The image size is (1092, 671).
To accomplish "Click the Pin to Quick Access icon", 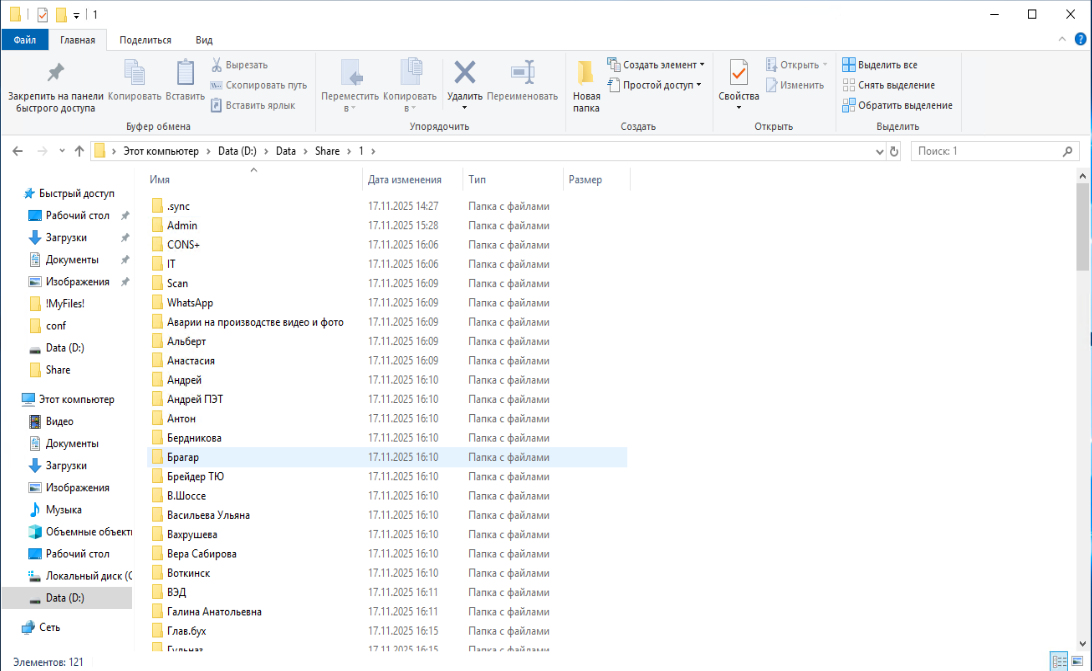I will pos(55,73).
